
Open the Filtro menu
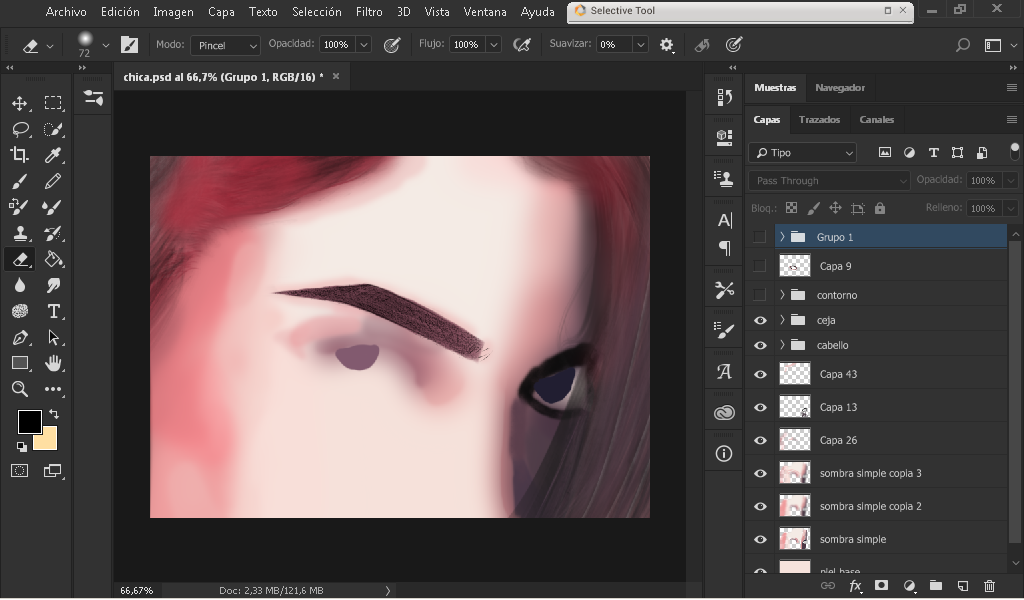pyautogui.click(x=369, y=12)
